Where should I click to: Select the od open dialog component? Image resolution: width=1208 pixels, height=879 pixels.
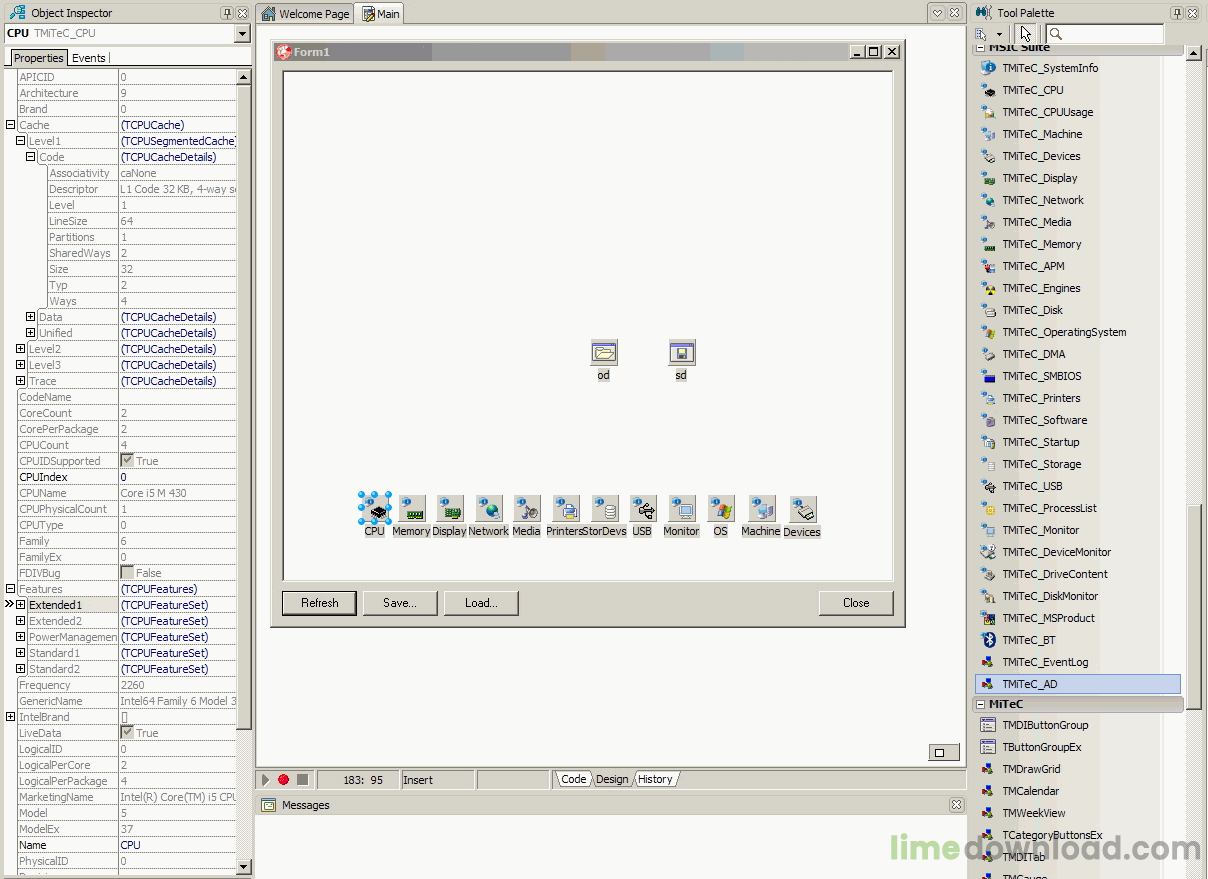(x=604, y=352)
